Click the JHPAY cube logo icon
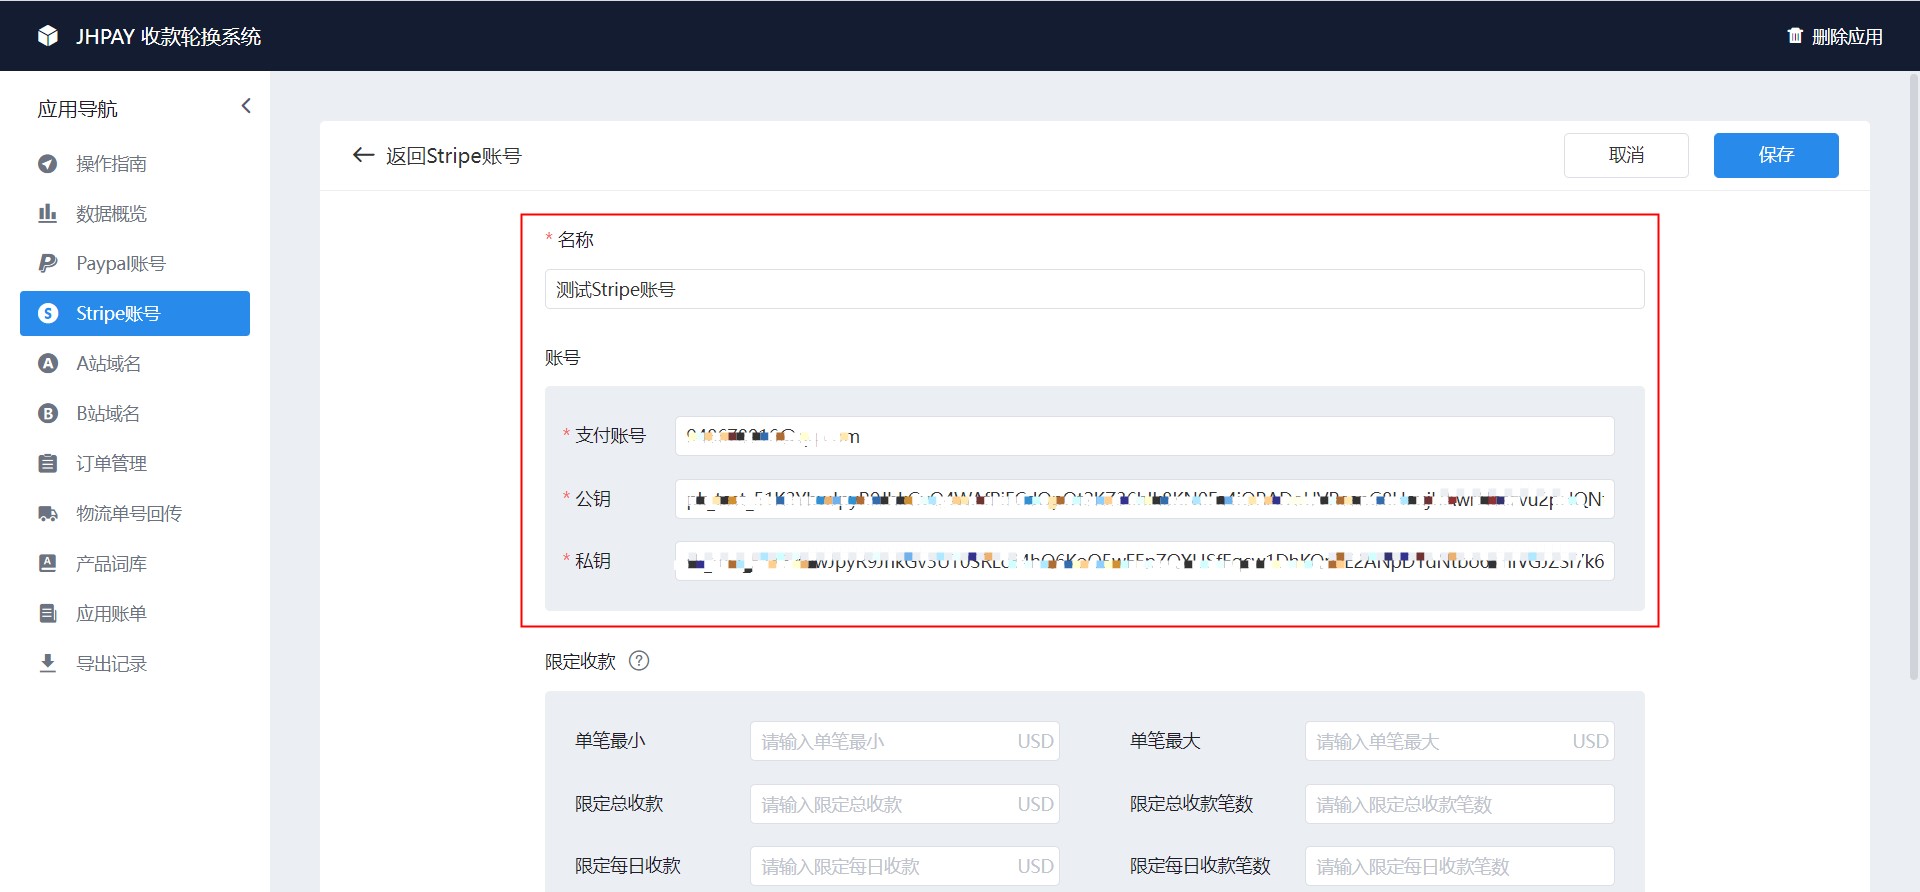Image resolution: width=1920 pixels, height=892 pixels. [48, 36]
